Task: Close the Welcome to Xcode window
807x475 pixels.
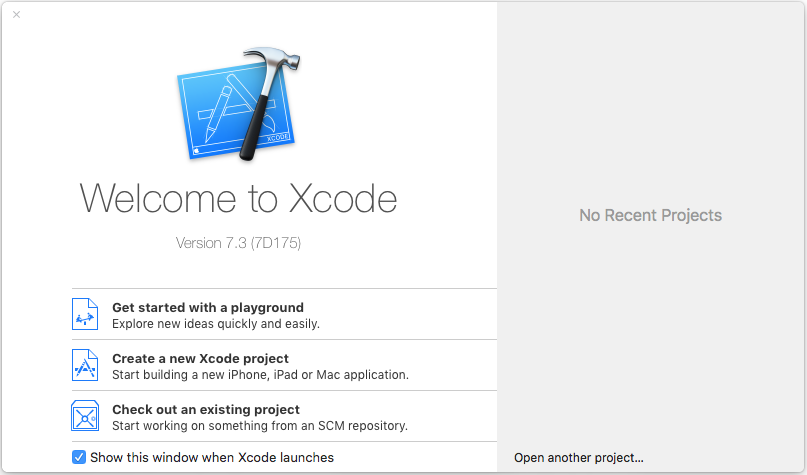Action: (16, 14)
